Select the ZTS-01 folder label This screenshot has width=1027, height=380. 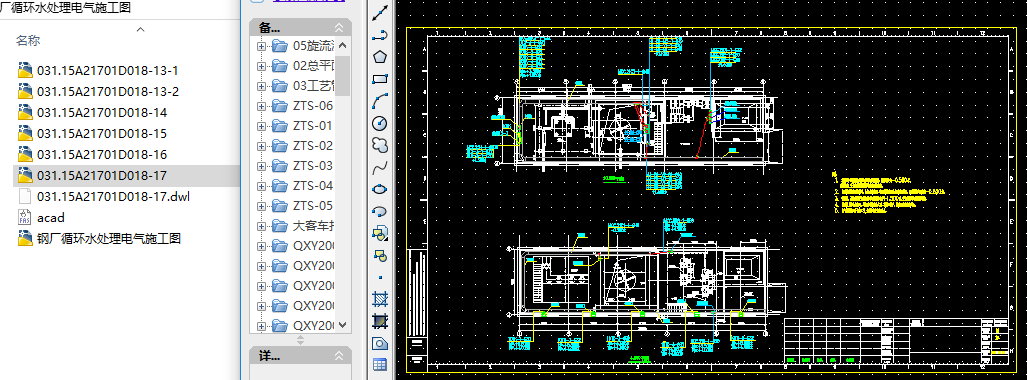(313, 126)
